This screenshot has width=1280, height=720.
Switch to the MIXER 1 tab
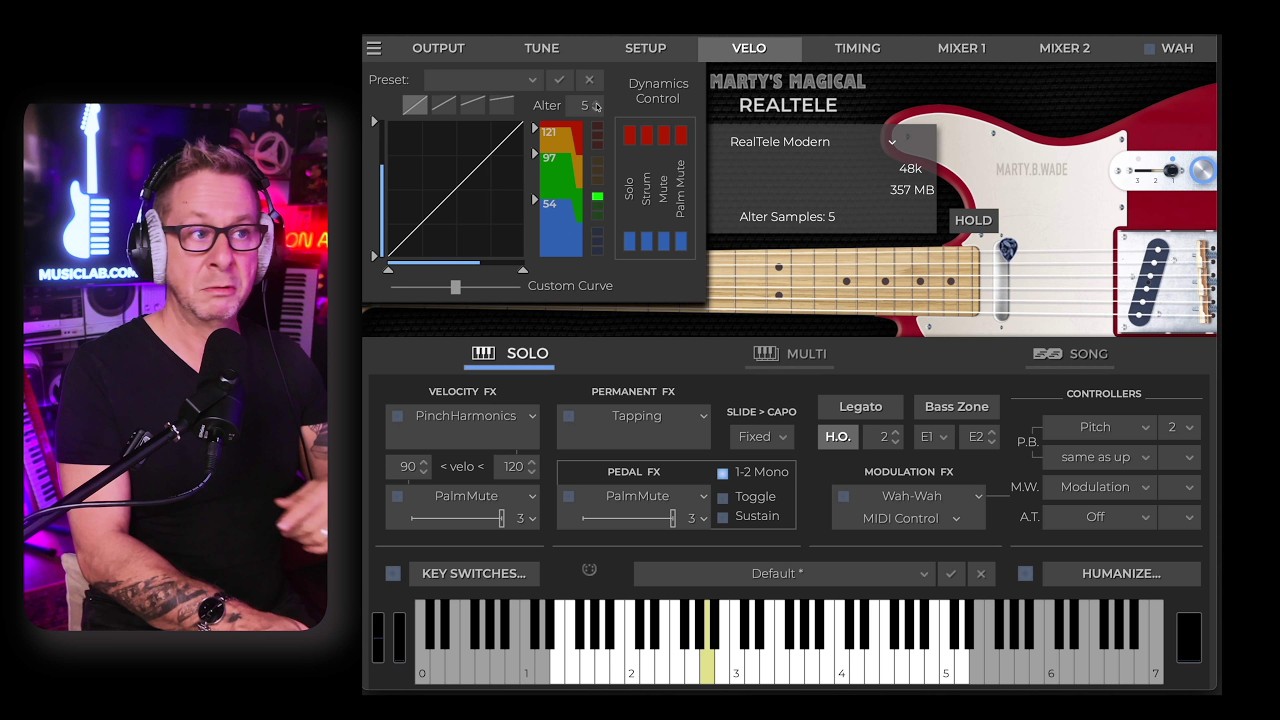(961, 48)
